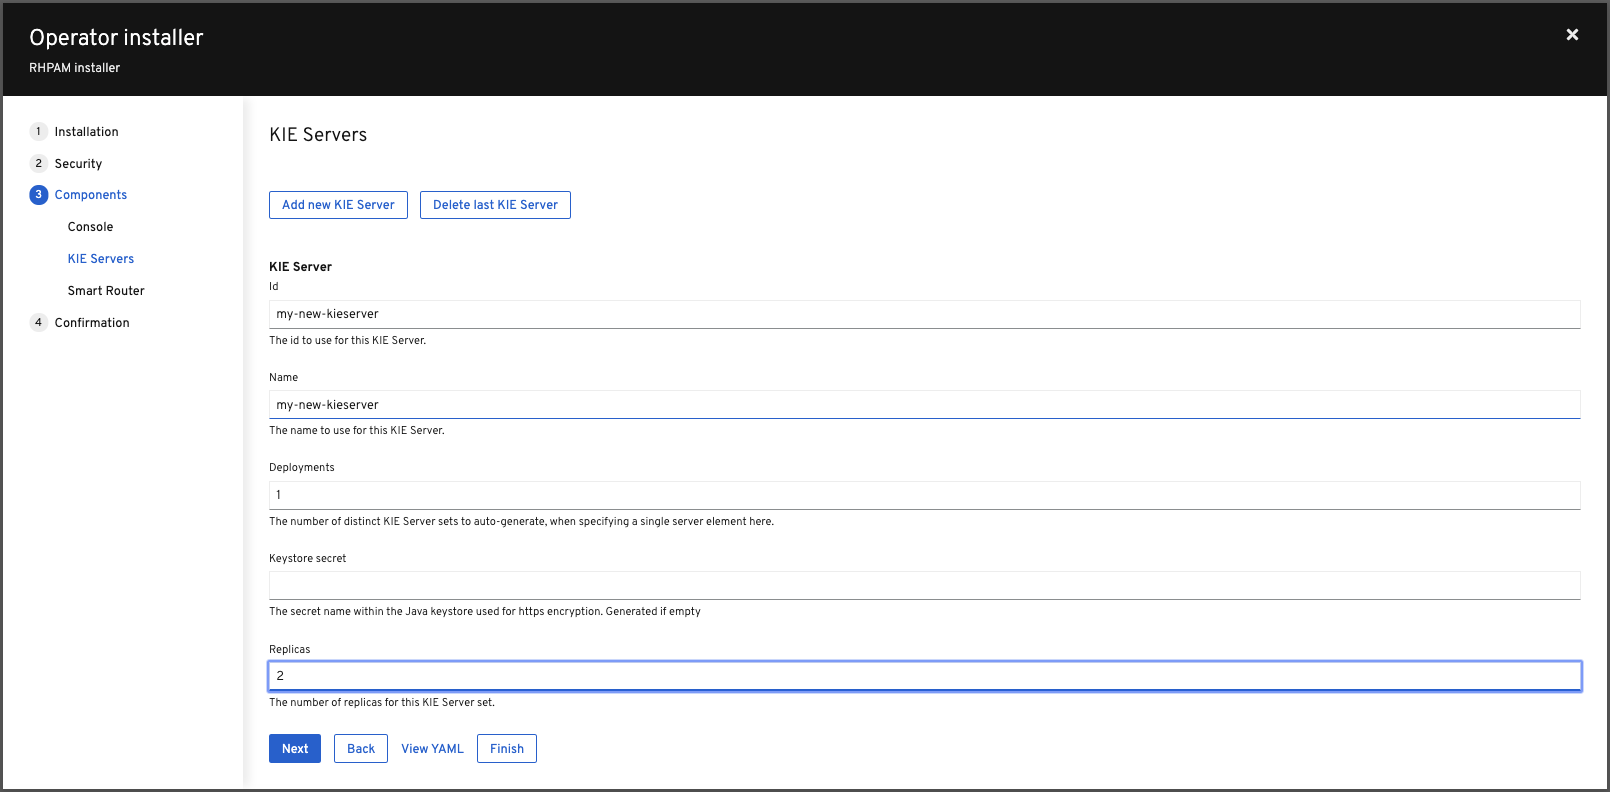The image size is (1610, 792).
Task: Select KIE Servers sub-step
Action: 100,259
